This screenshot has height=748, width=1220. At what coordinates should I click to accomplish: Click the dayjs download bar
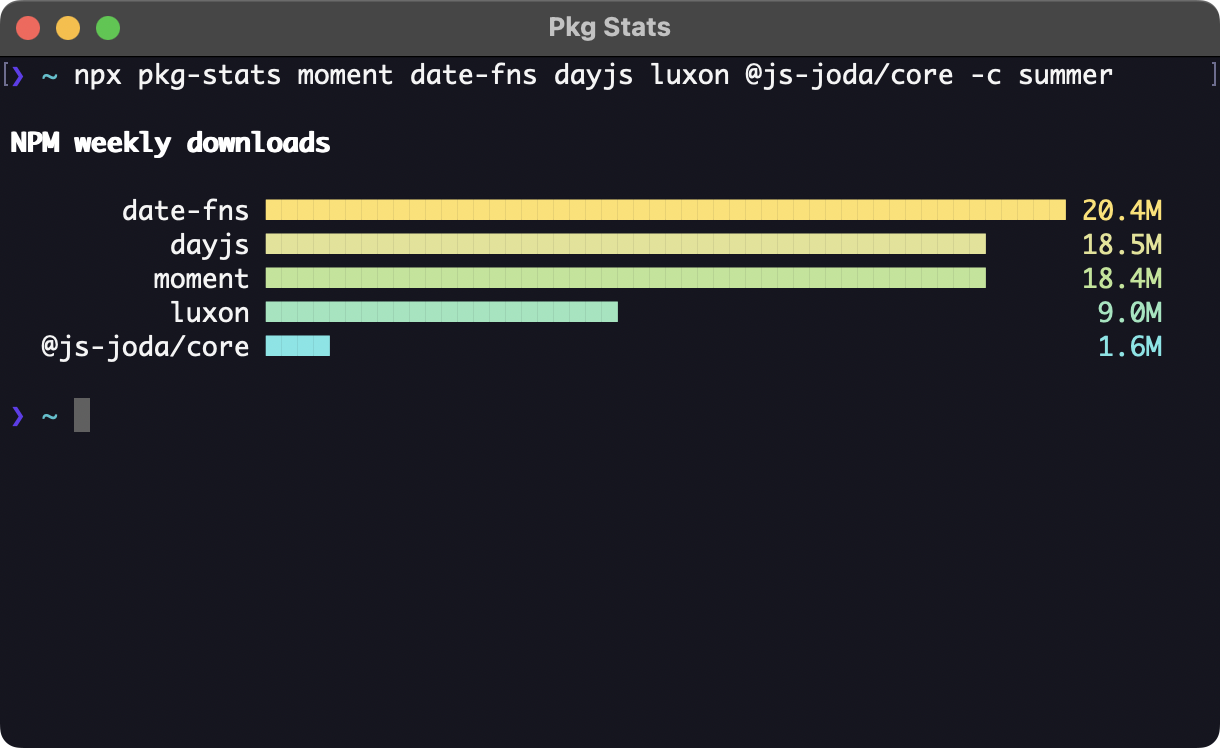click(626, 244)
